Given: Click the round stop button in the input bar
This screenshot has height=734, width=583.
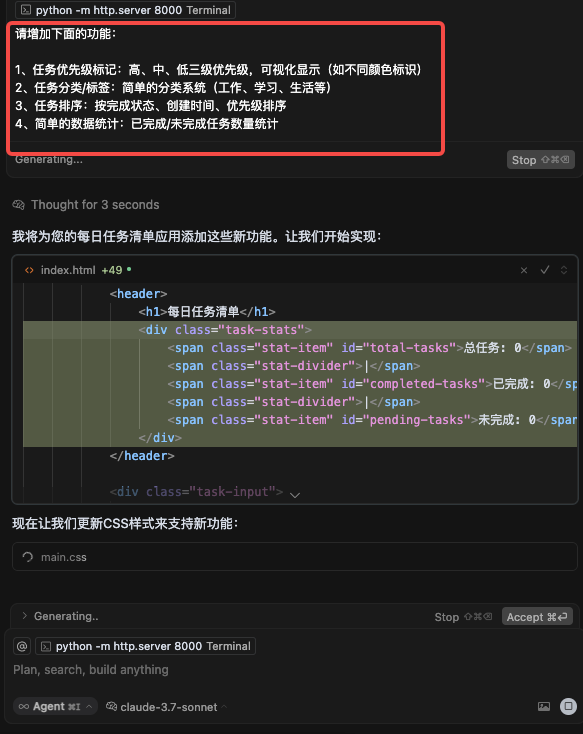Looking at the screenshot, I should [x=568, y=706].
